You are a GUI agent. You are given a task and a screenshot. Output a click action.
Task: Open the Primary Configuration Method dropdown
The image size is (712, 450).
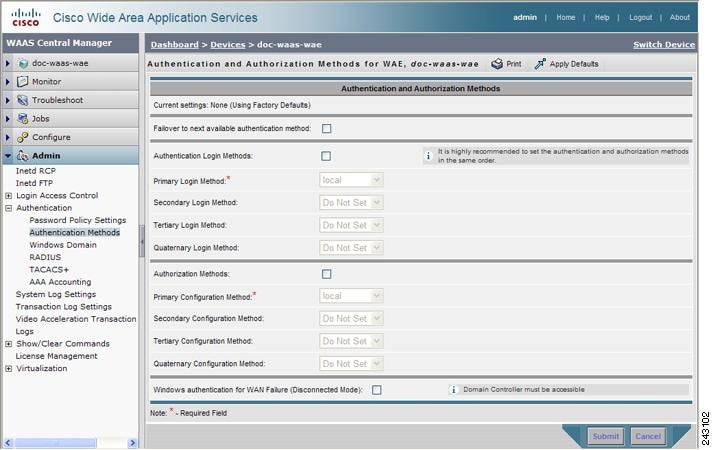(x=351, y=296)
